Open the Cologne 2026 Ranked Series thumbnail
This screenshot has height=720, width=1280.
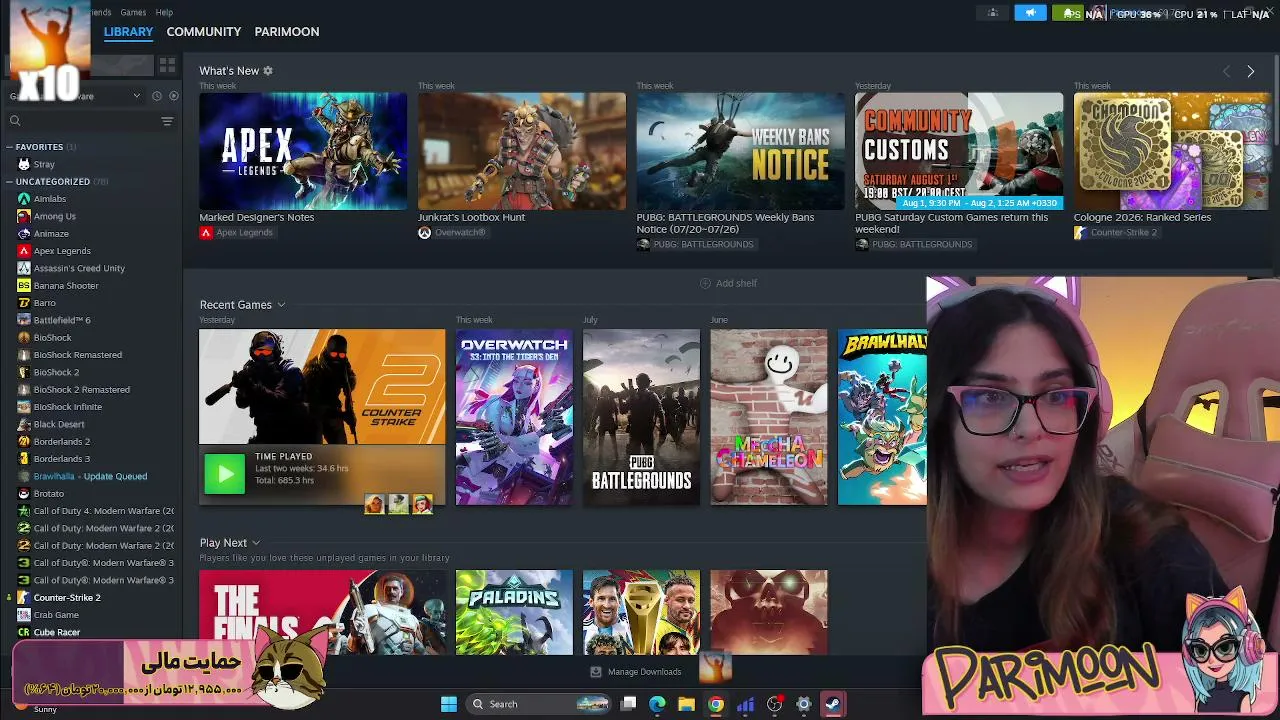point(1172,151)
